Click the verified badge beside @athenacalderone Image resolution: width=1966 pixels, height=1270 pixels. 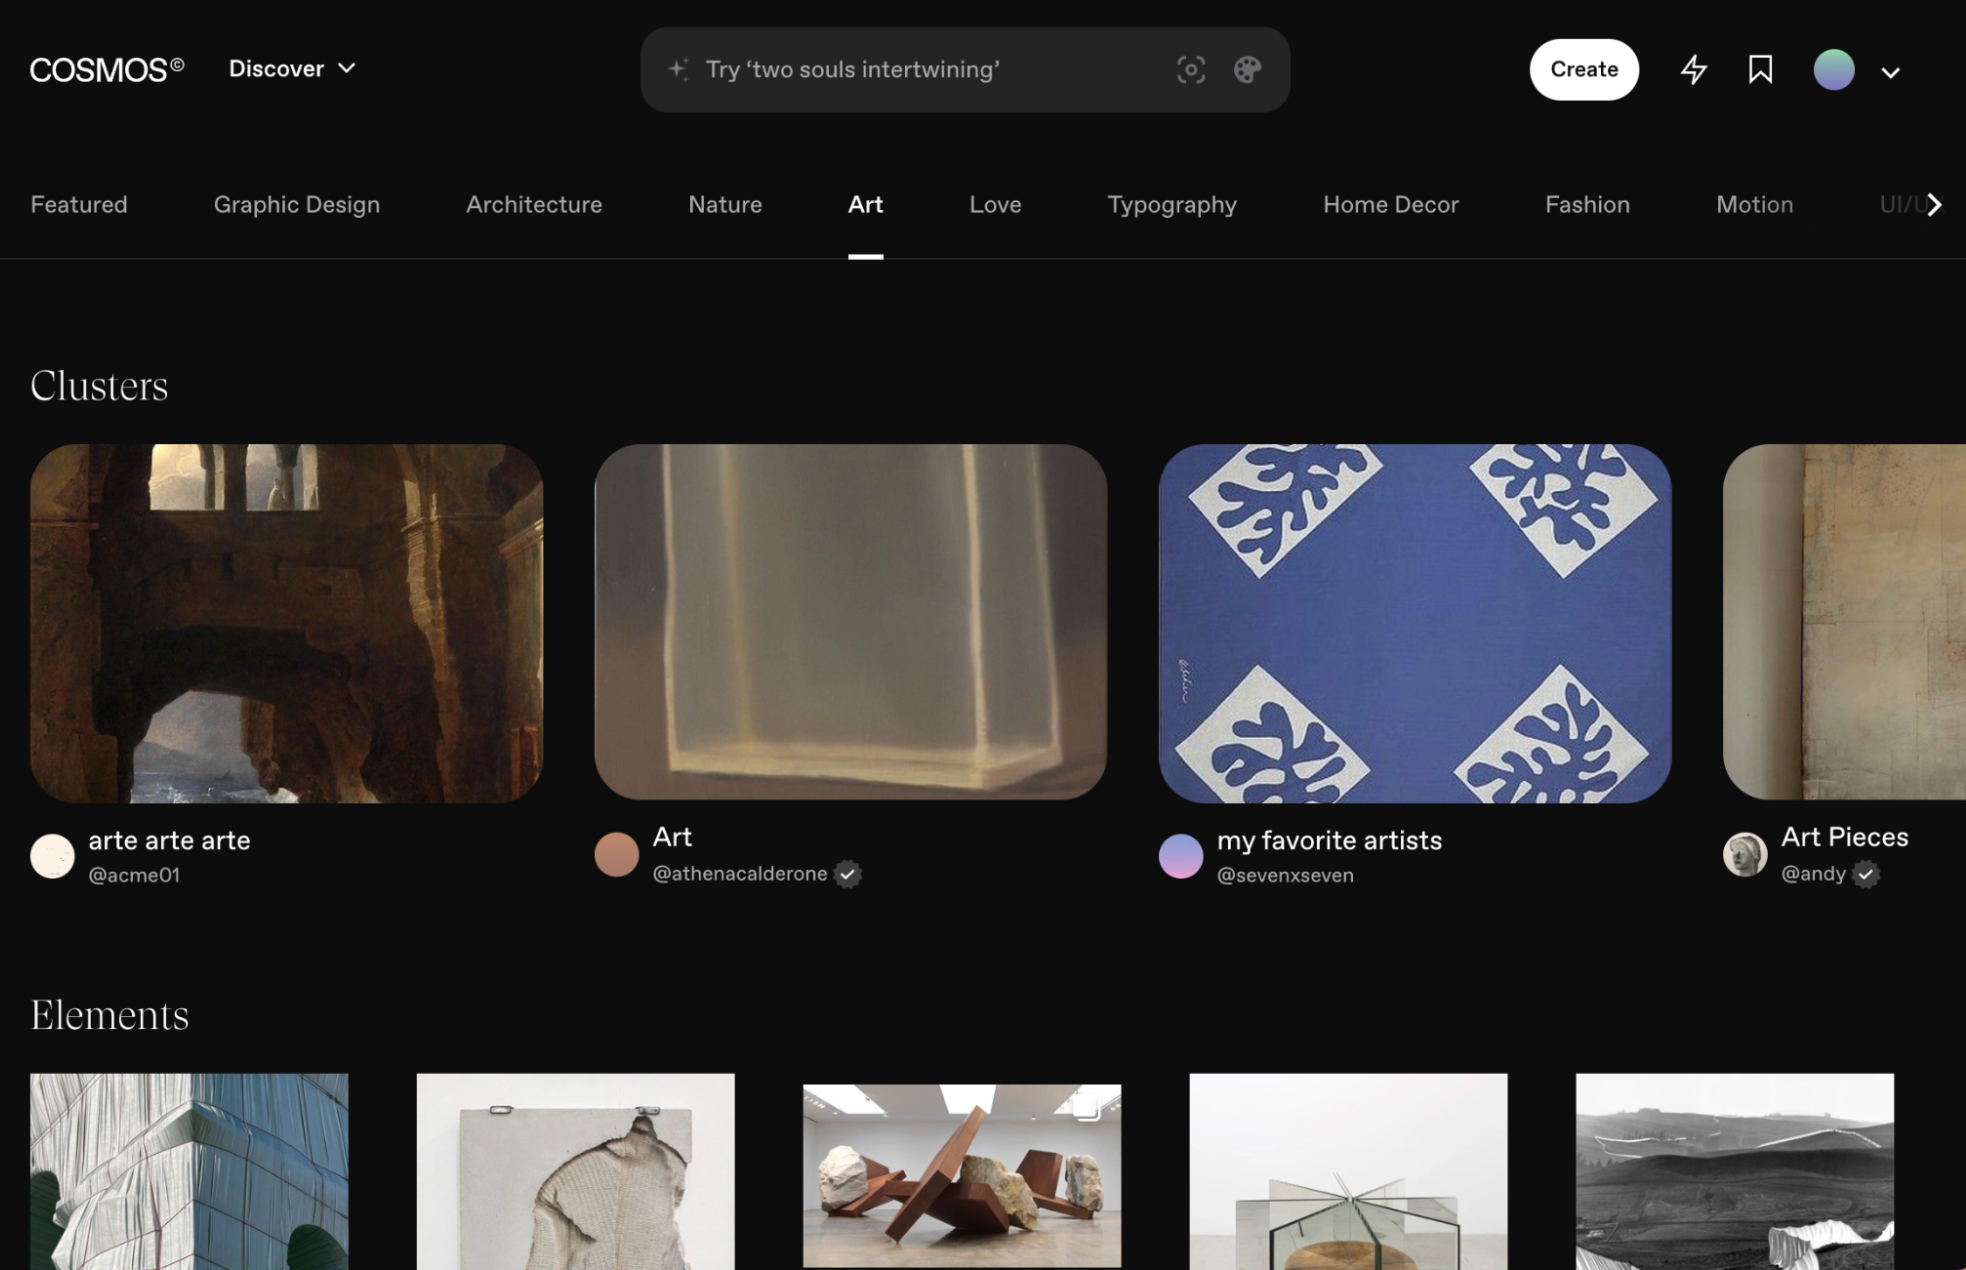[847, 874]
